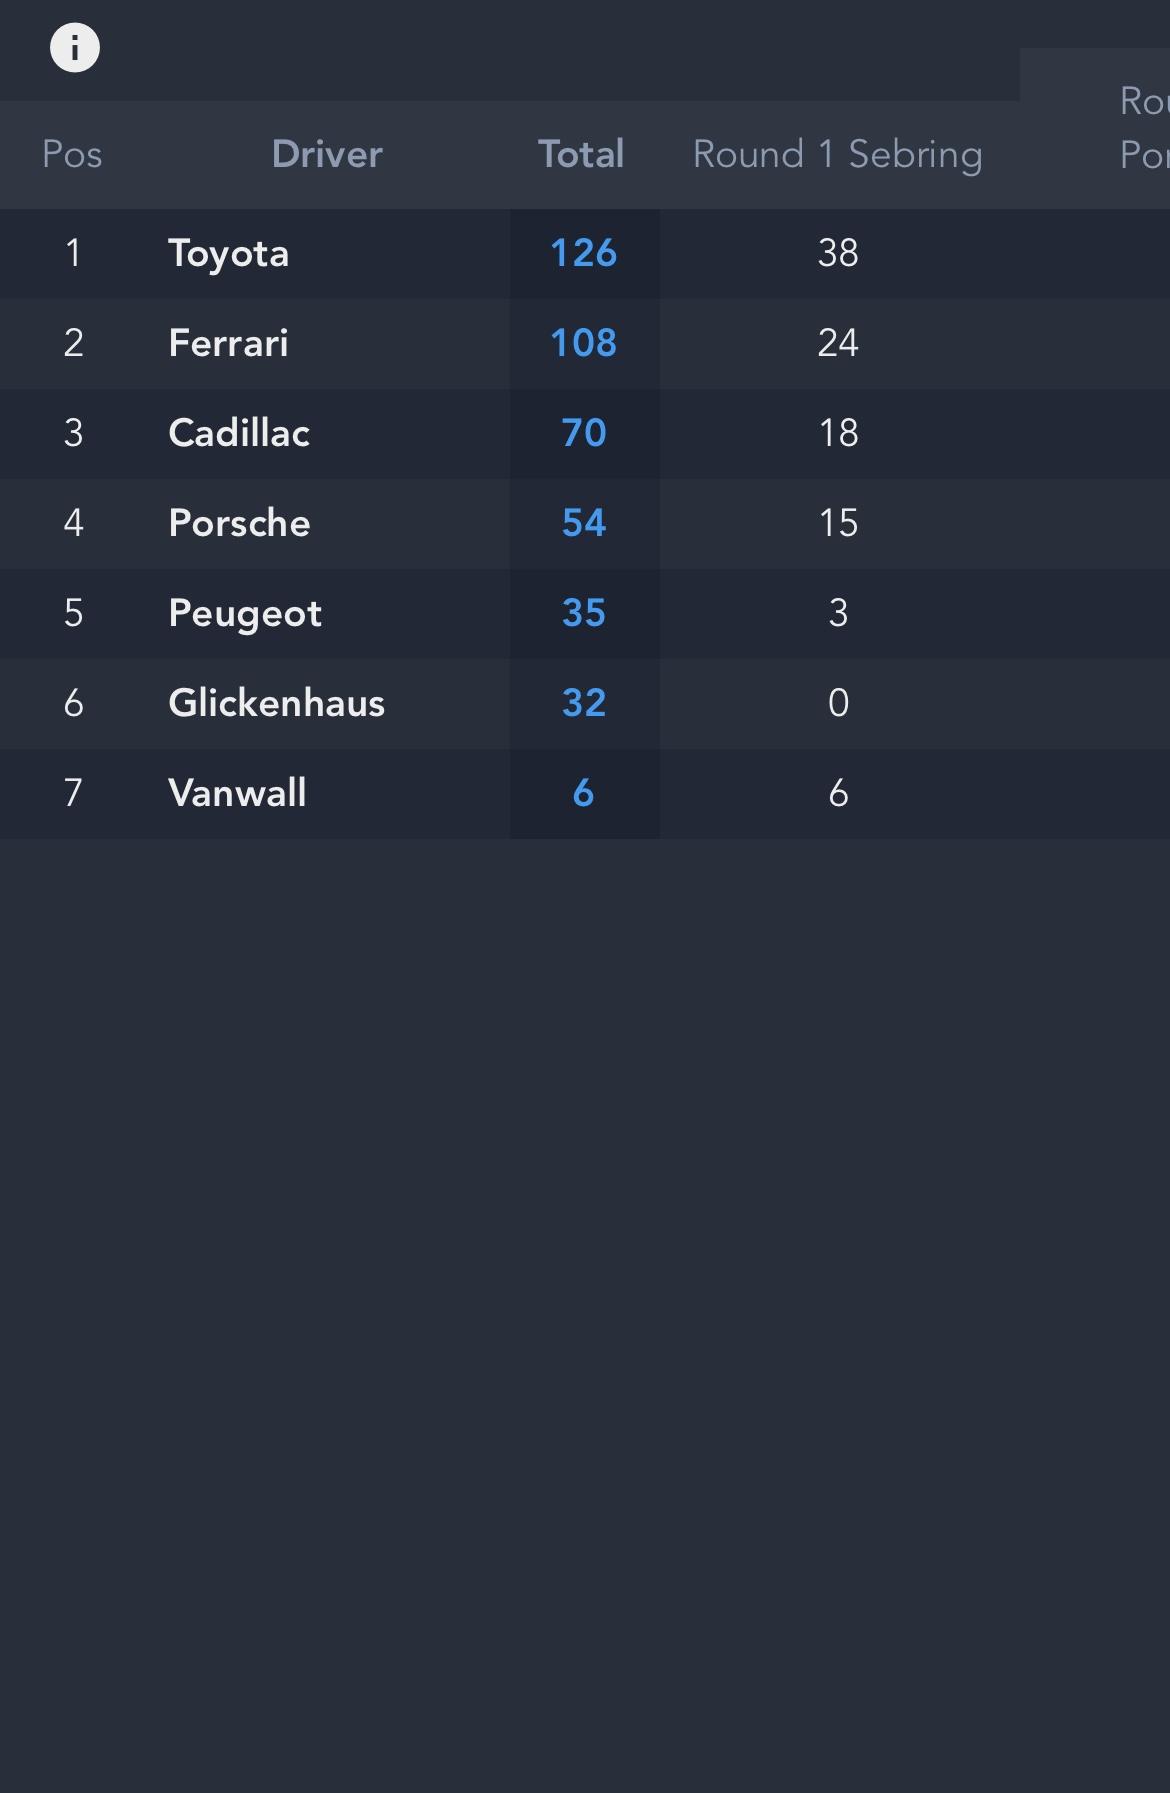Screen dimensions: 1170x1793
Task: Select the Total column header
Action: coord(581,155)
